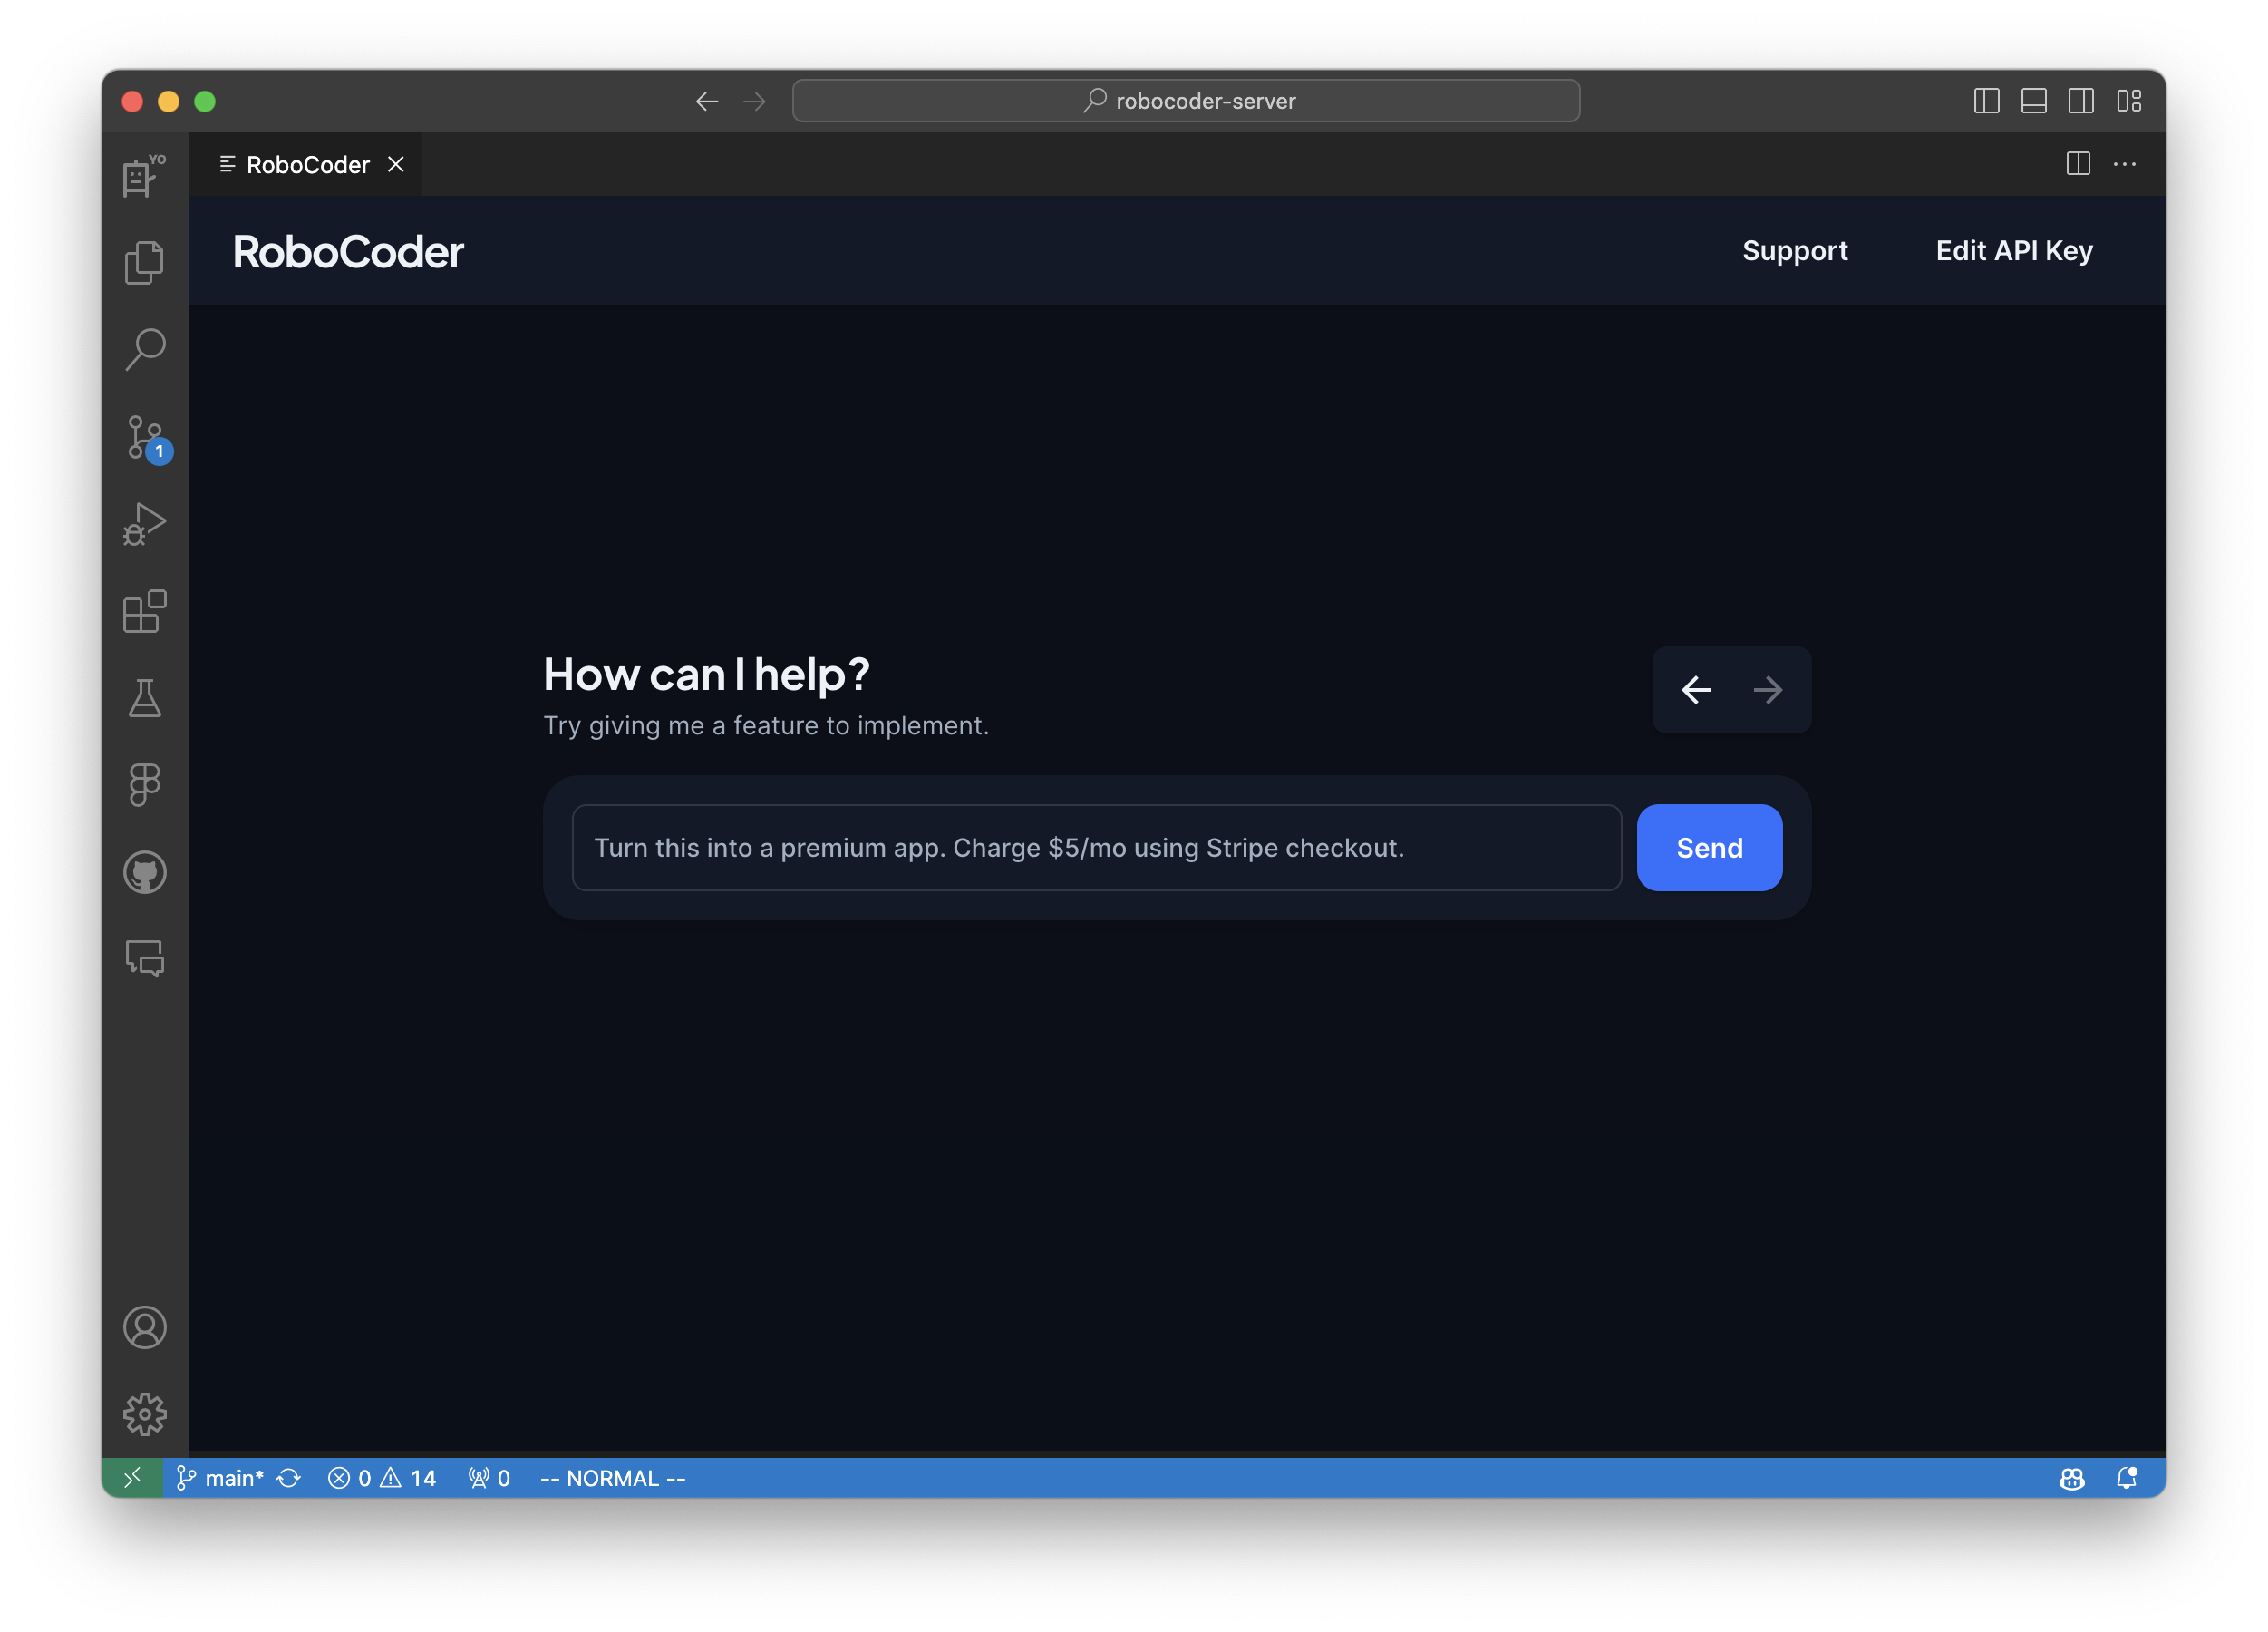Open the GitHub sidebar view

click(144, 872)
